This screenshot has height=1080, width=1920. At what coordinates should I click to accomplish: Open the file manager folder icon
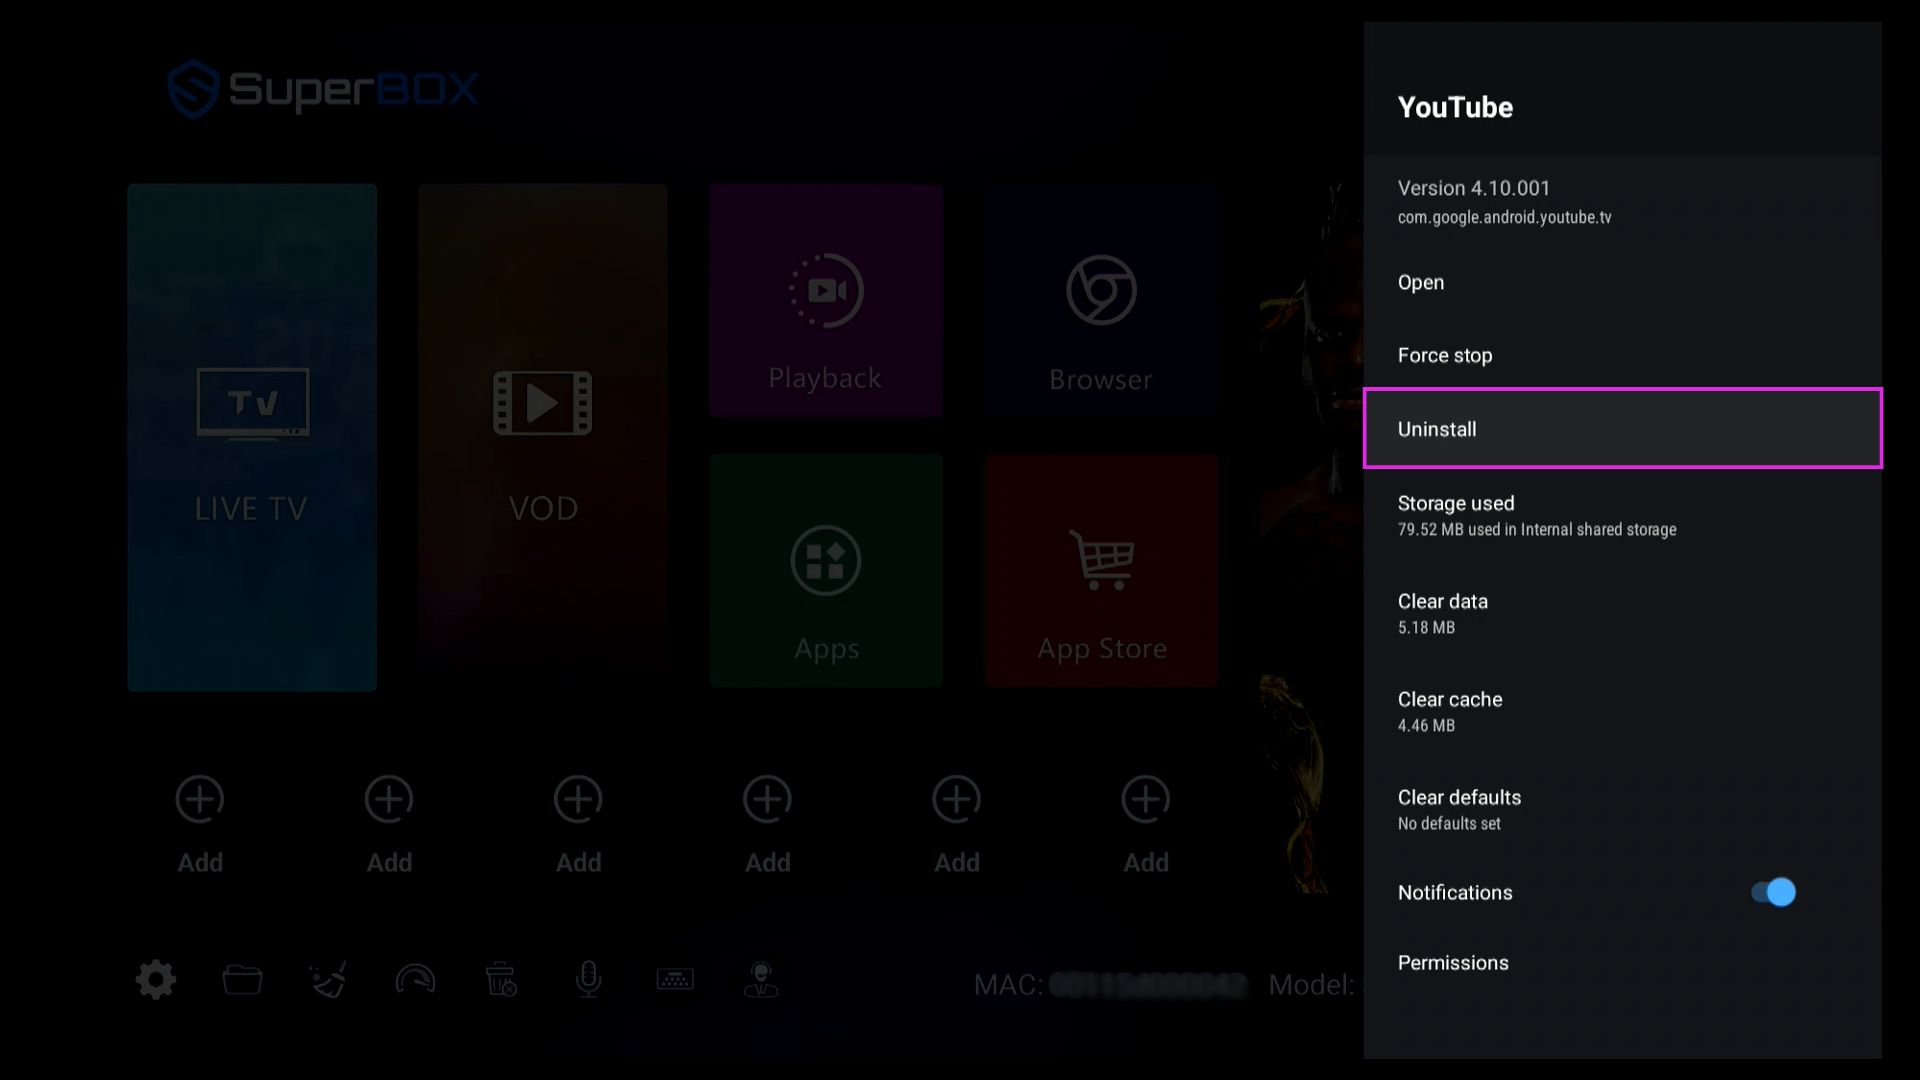[x=242, y=980]
